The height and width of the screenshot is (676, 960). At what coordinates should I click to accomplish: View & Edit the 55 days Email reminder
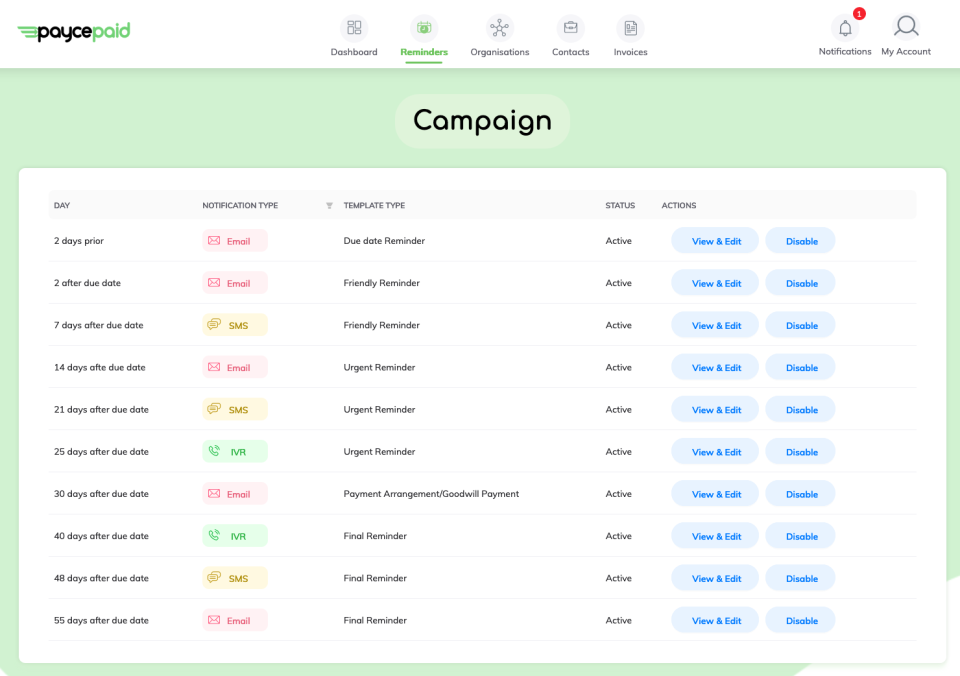[x=715, y=621]
